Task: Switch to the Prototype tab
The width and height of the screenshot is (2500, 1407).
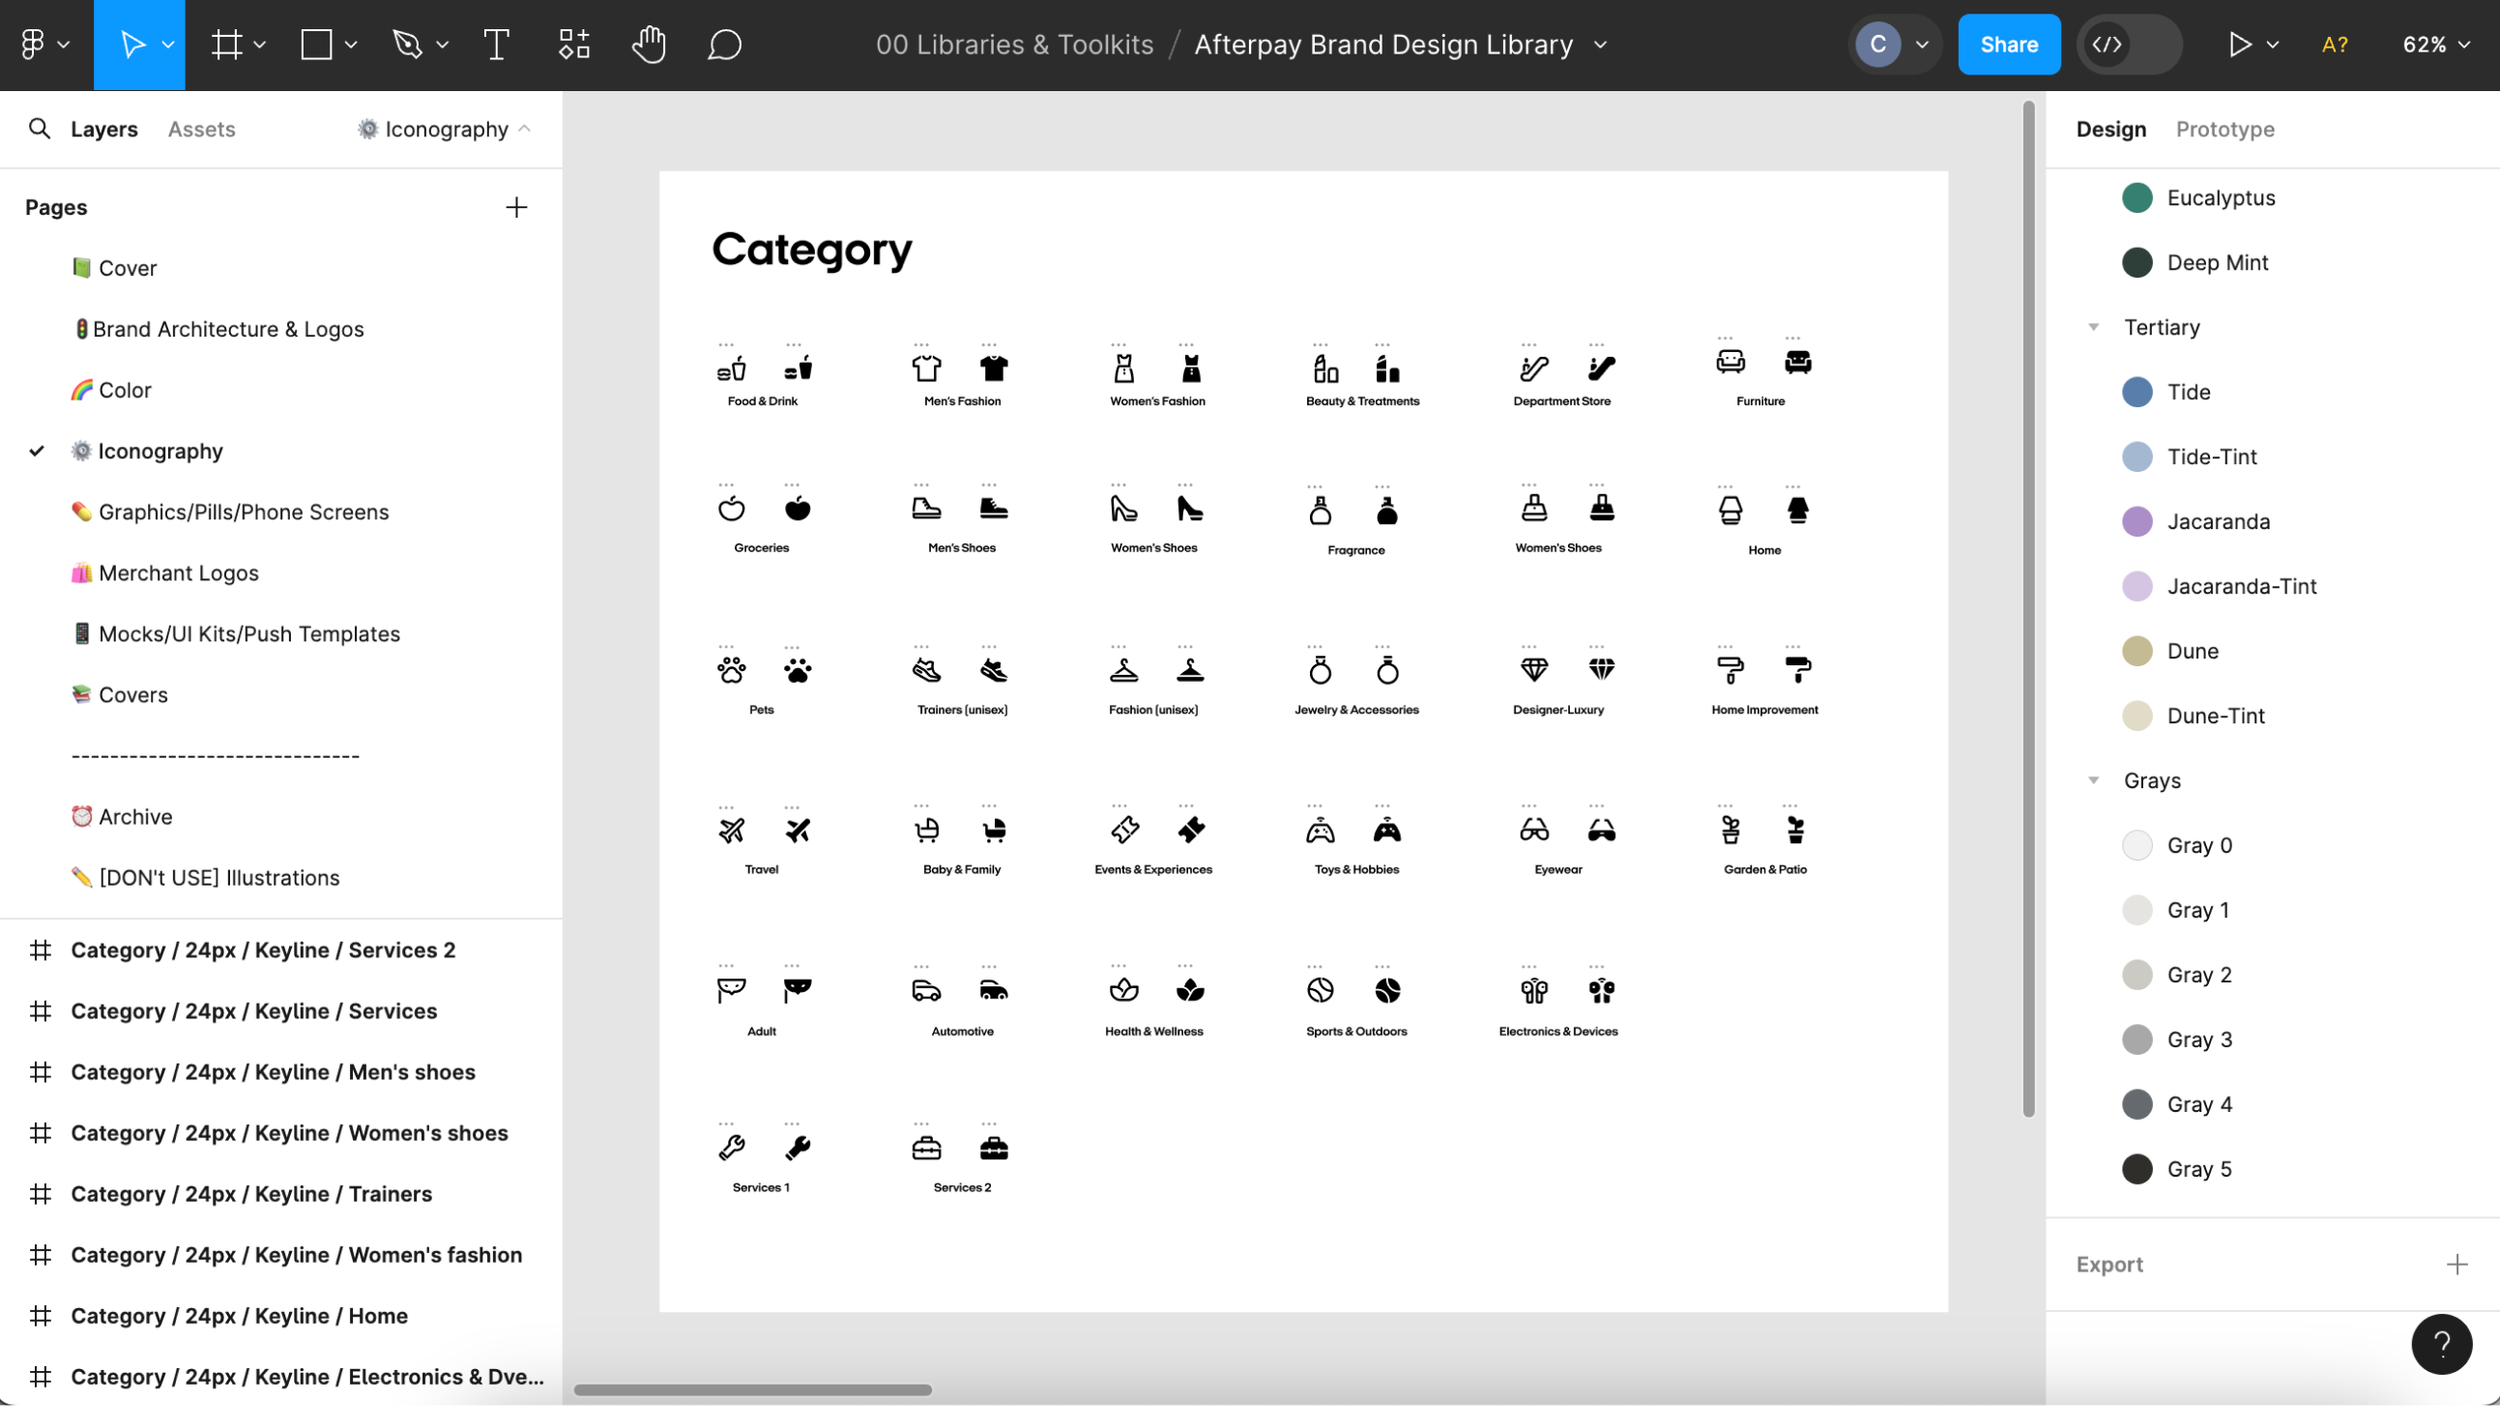Action: pos(2224,129)
